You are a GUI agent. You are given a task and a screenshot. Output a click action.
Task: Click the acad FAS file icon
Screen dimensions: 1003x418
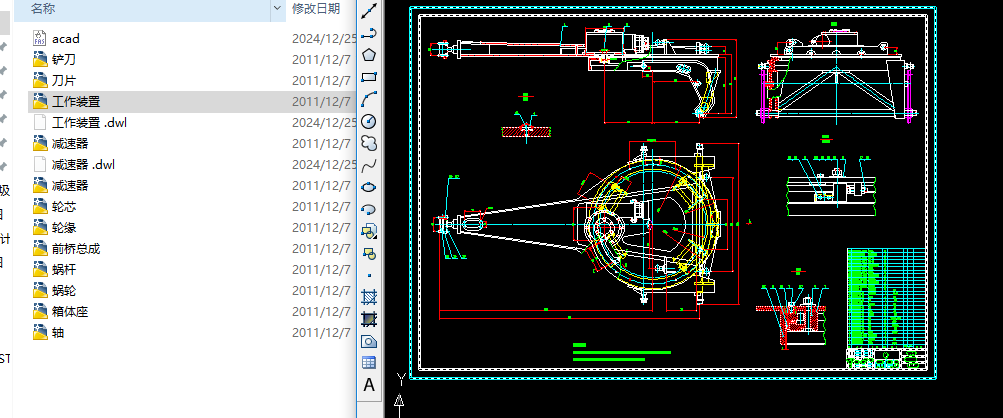(x=40, y=38)
